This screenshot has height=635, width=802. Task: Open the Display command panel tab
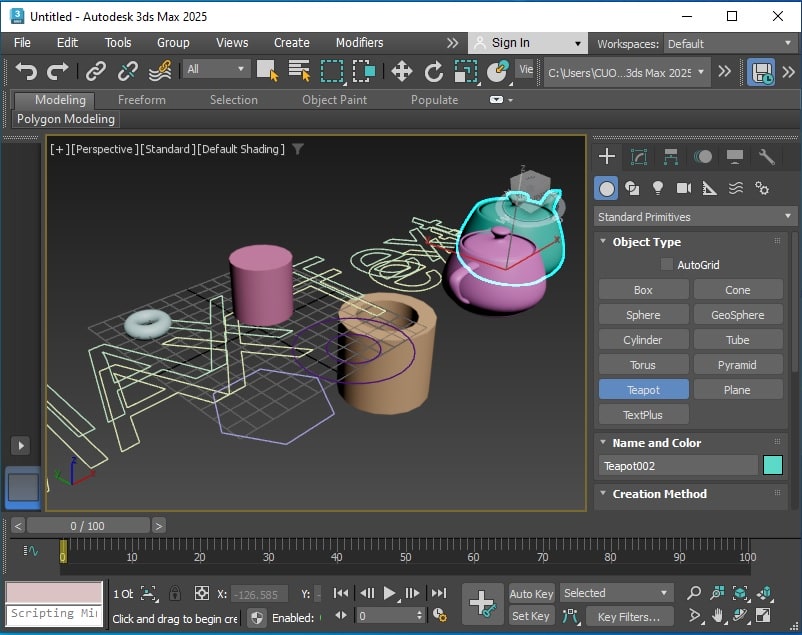(735, 157)
